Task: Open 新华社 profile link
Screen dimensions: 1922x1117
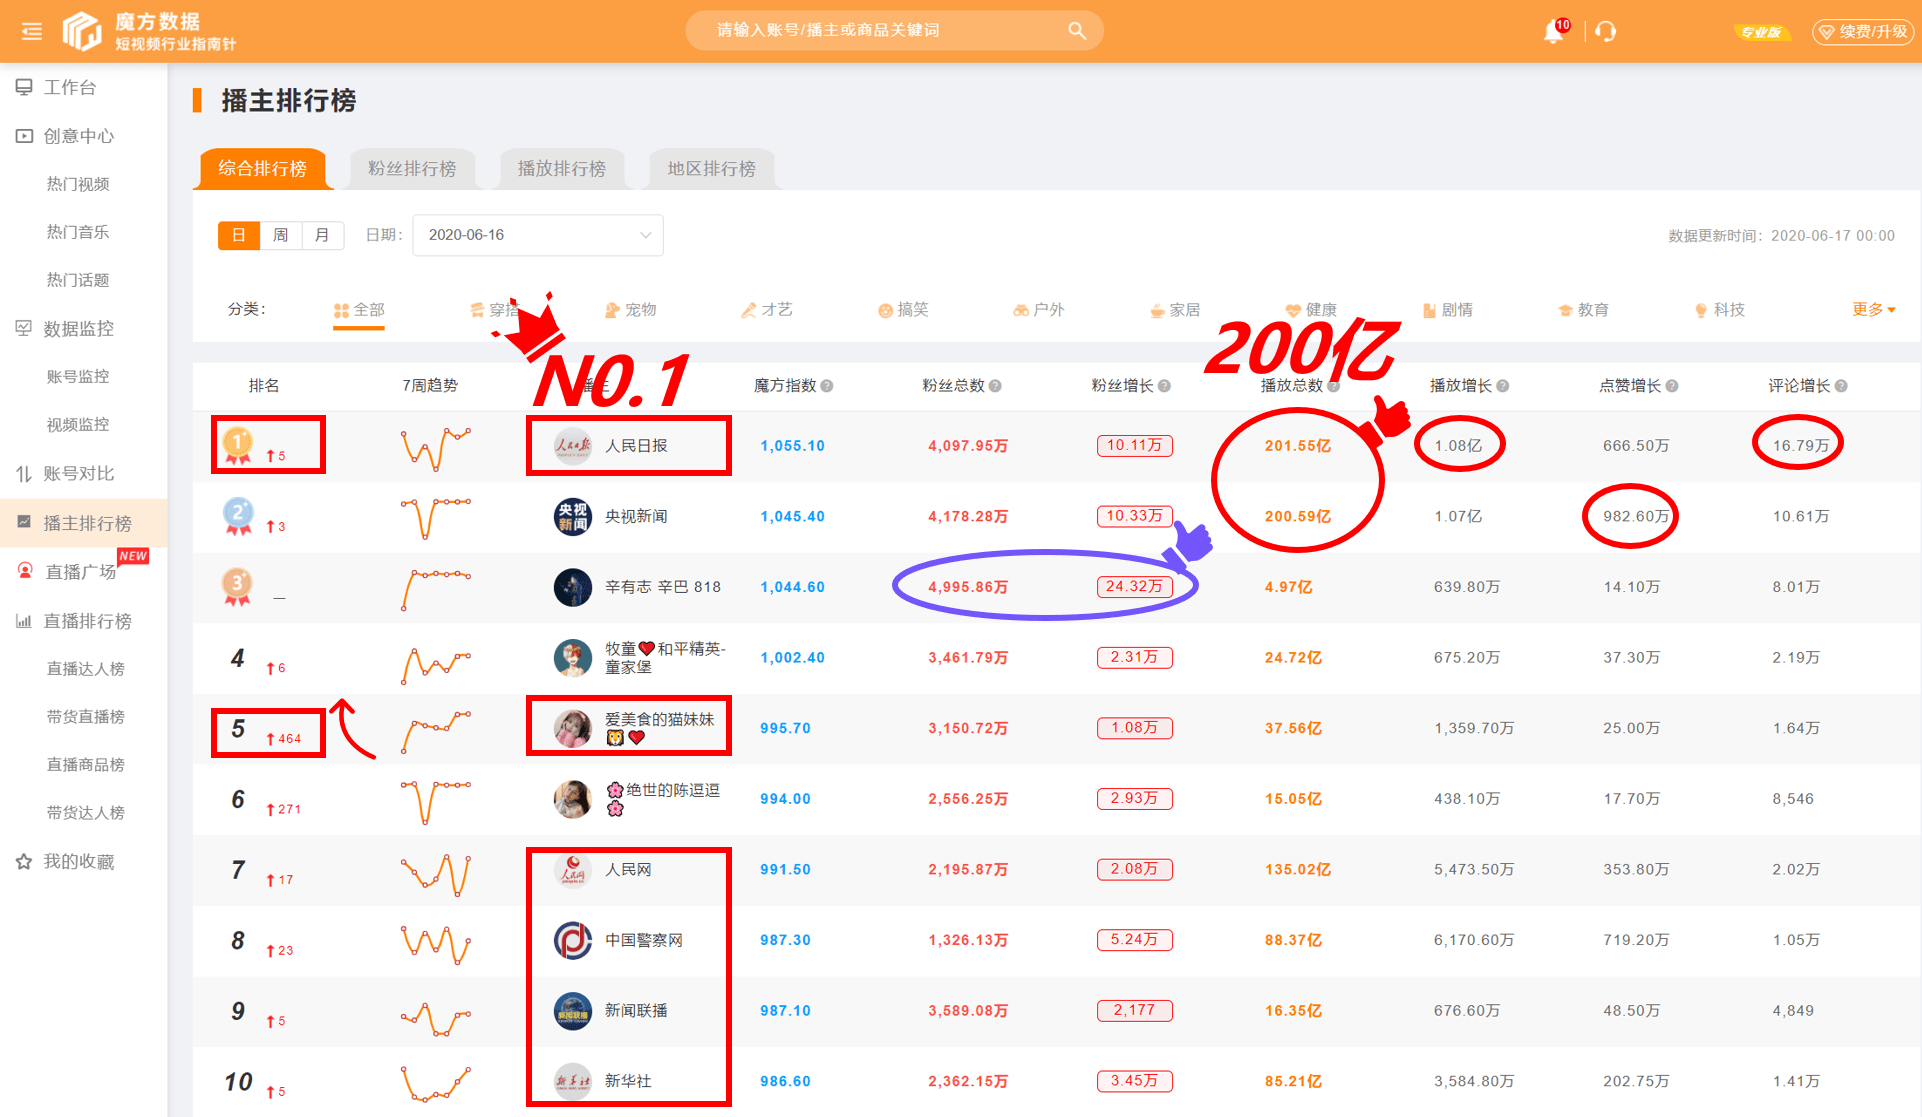Action: click(628, 1081)
